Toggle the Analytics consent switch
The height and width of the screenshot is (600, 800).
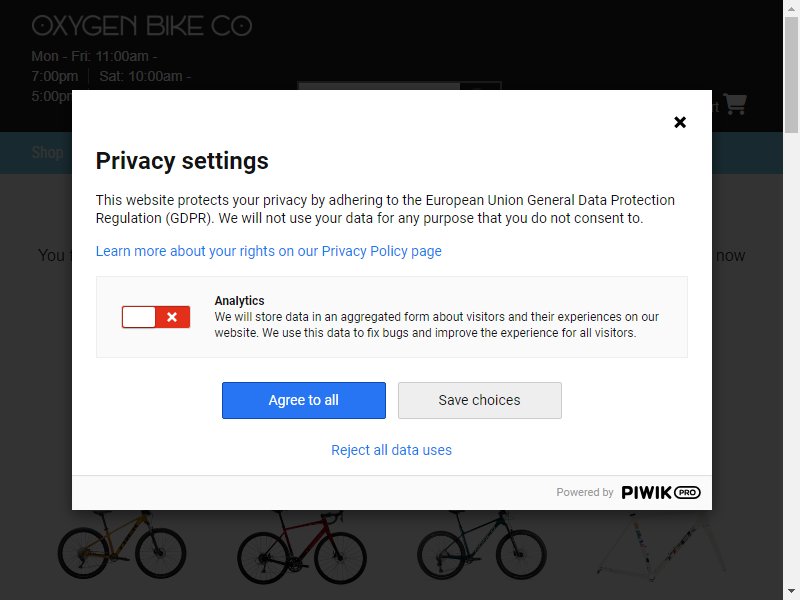(156, 317)
